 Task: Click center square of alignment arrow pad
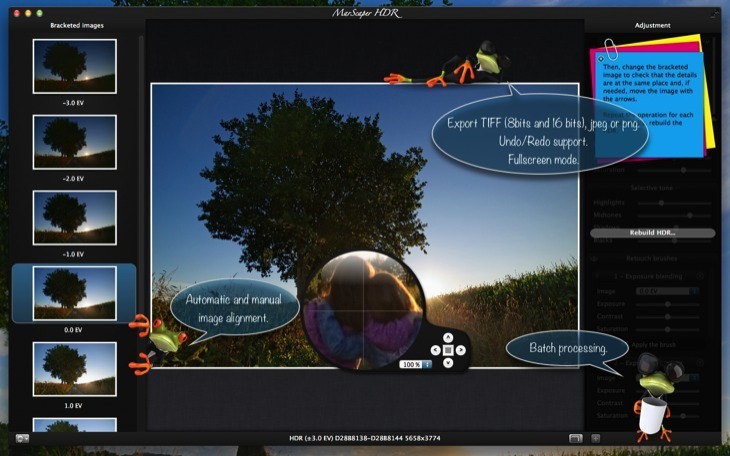click(448, 350)
